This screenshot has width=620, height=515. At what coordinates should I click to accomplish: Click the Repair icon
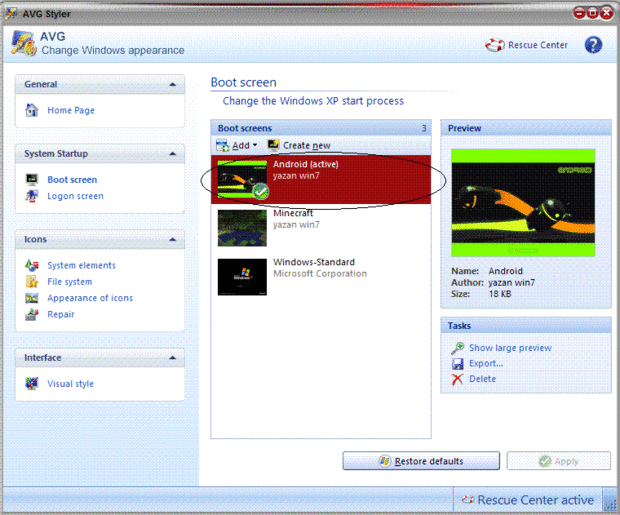[x=32, y=314]
